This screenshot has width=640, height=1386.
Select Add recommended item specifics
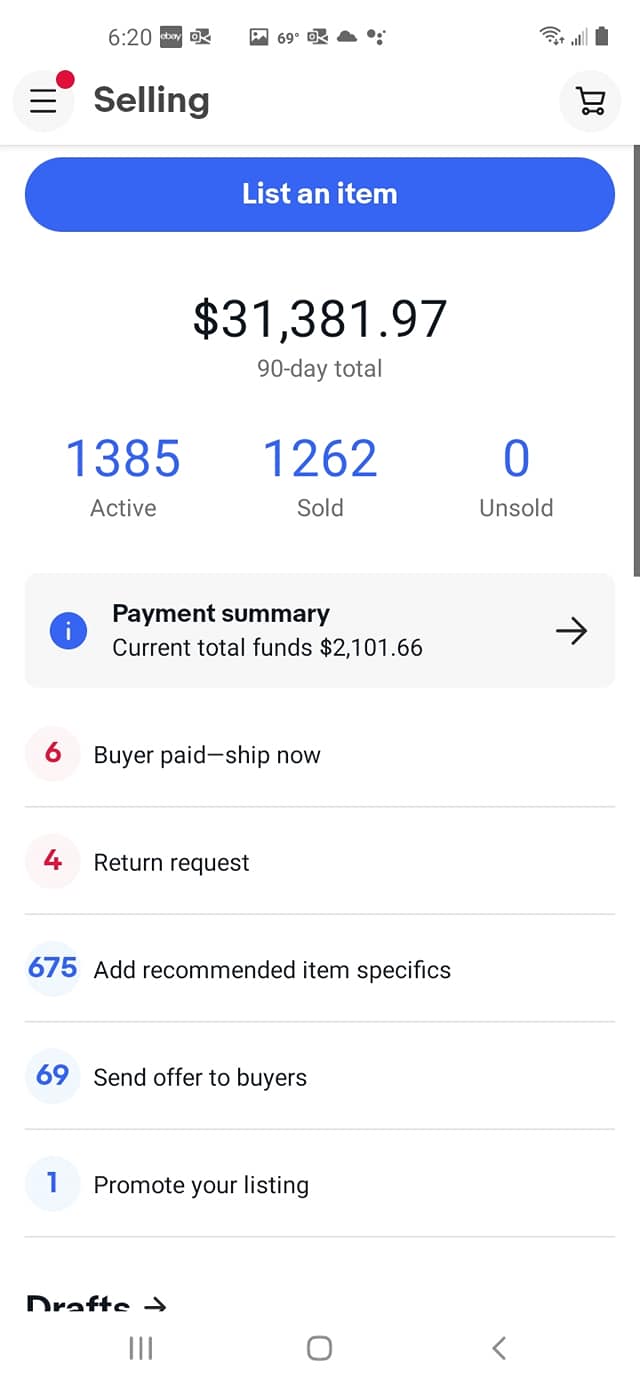[320, 969]
